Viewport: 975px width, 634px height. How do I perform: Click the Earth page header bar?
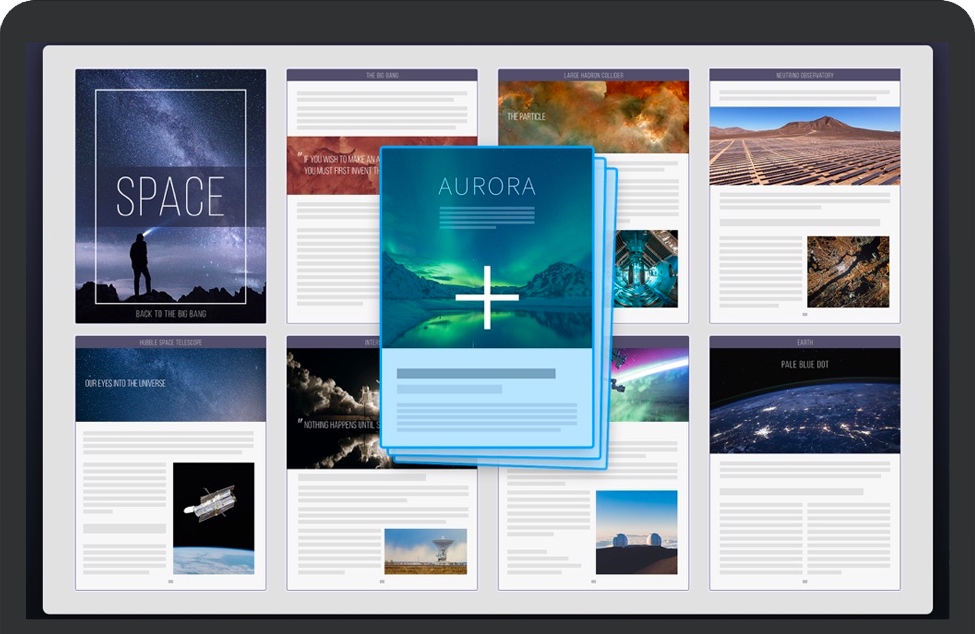pyautogui.click(x=804, y=342)
